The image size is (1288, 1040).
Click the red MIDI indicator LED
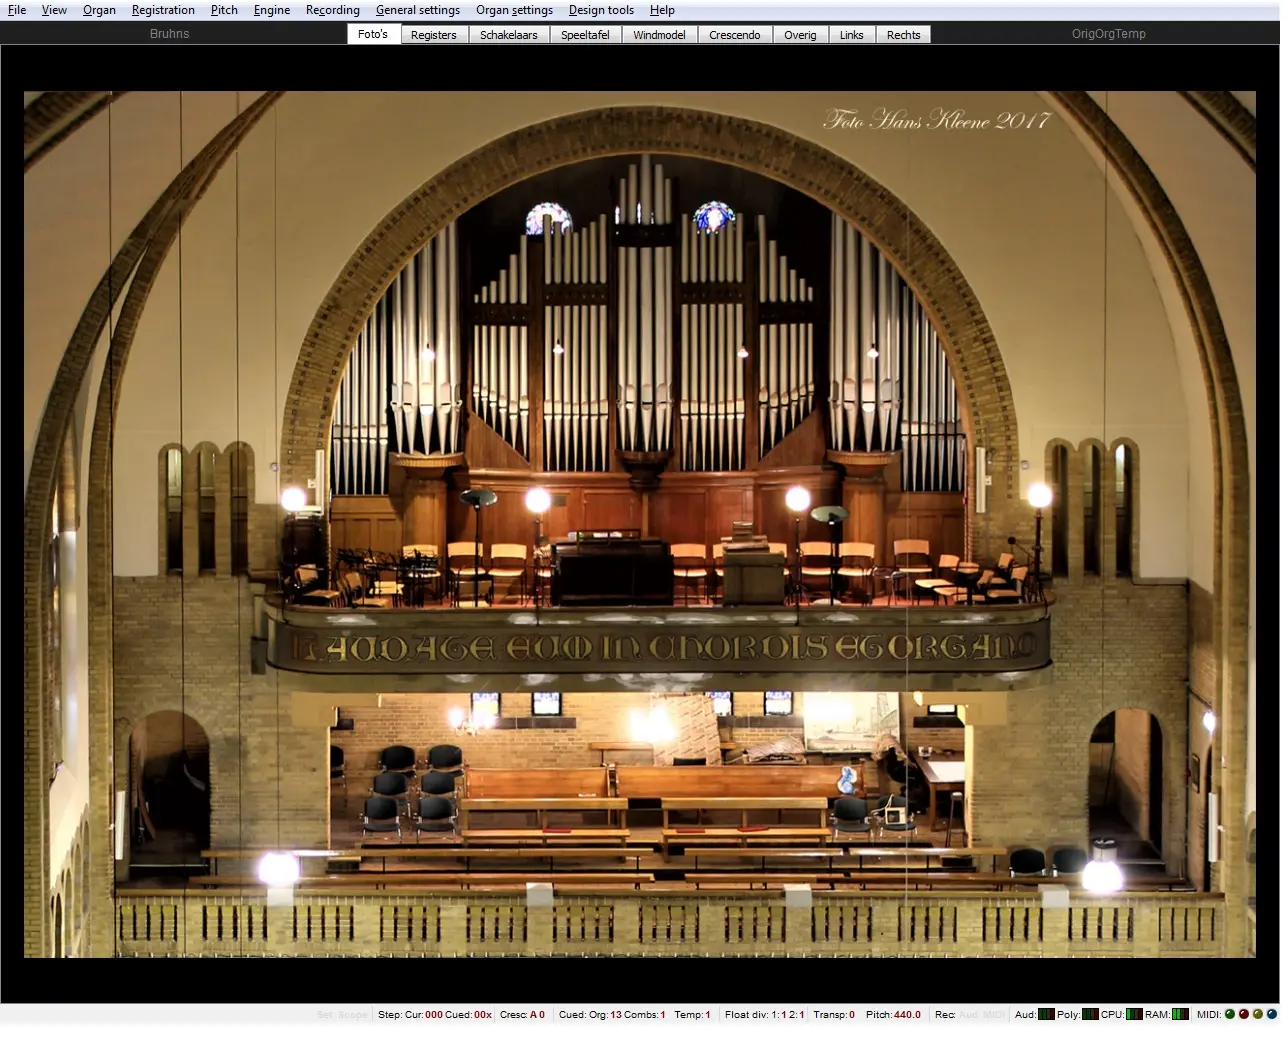pyautogui.click(x=1244, y=1014)
